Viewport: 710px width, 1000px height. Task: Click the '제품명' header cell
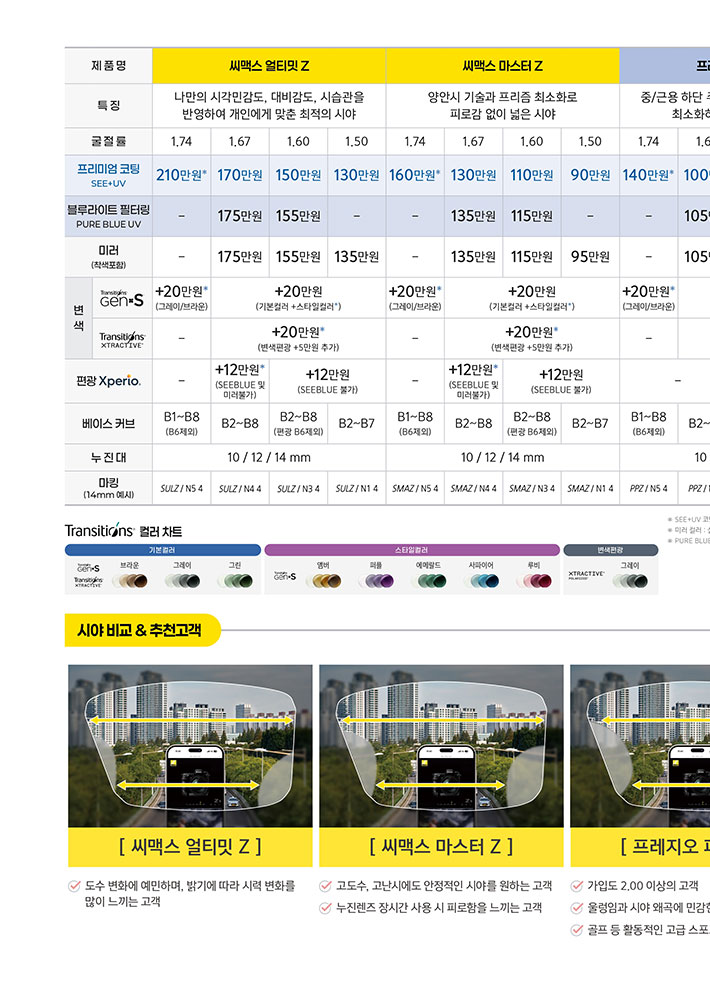pyautogui.click(x=108, y=66)
